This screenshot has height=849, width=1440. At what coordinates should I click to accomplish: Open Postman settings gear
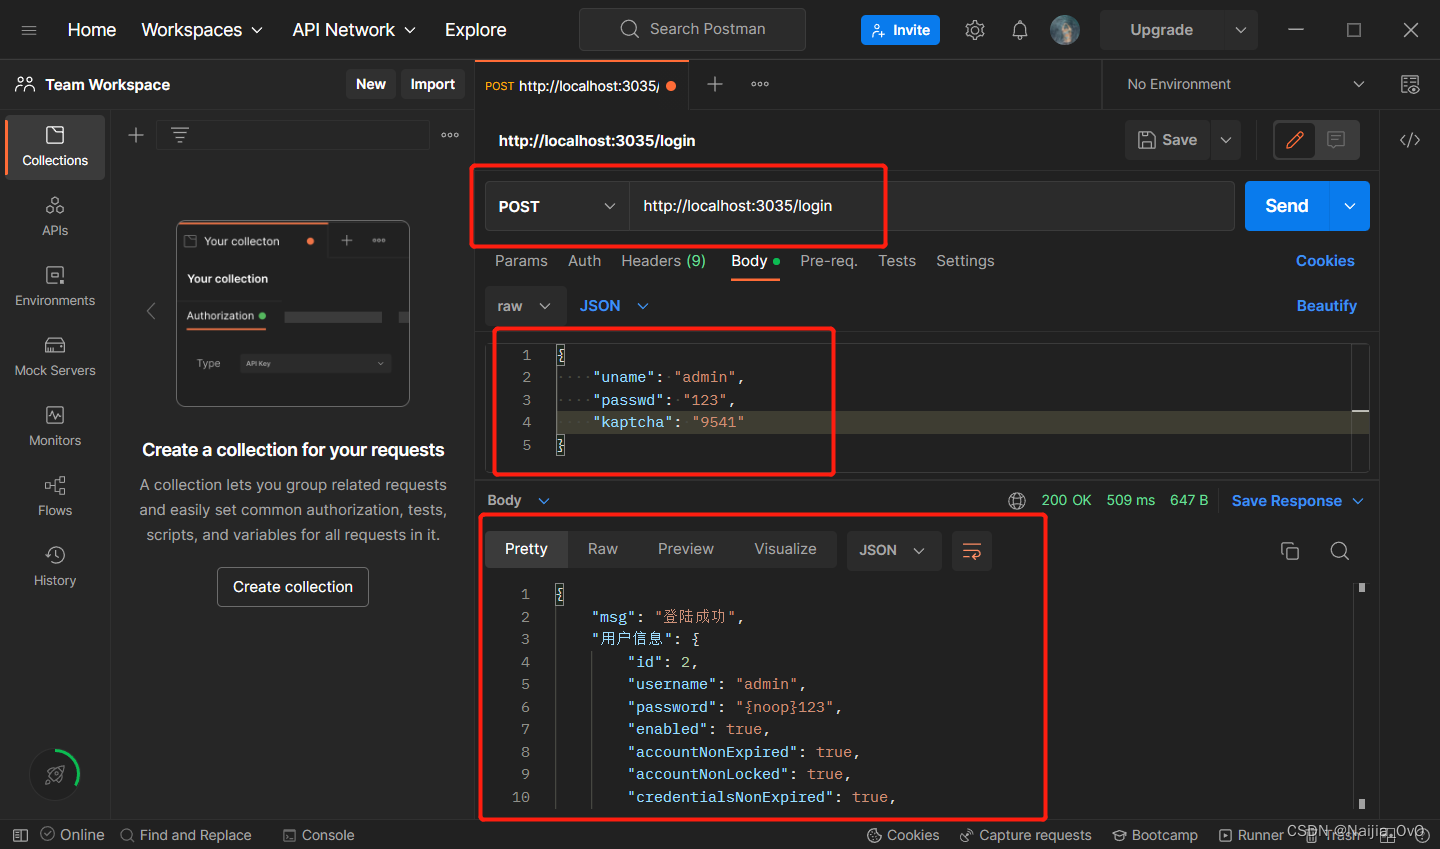tap(975, 30)
